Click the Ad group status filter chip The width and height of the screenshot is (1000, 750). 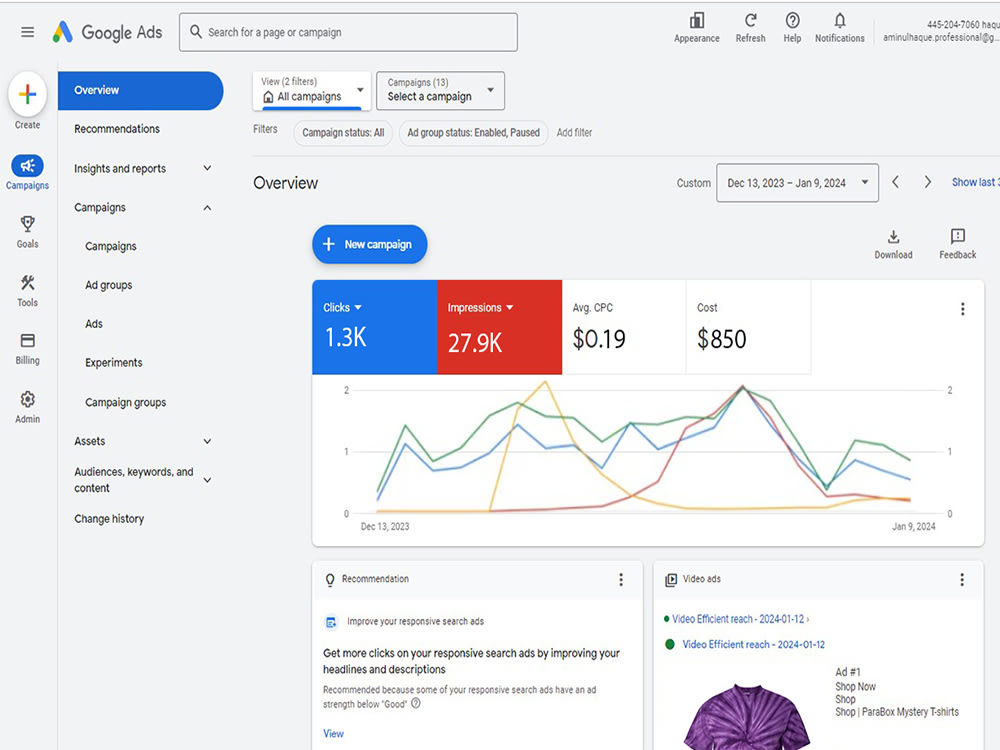[x=473, y=133]
